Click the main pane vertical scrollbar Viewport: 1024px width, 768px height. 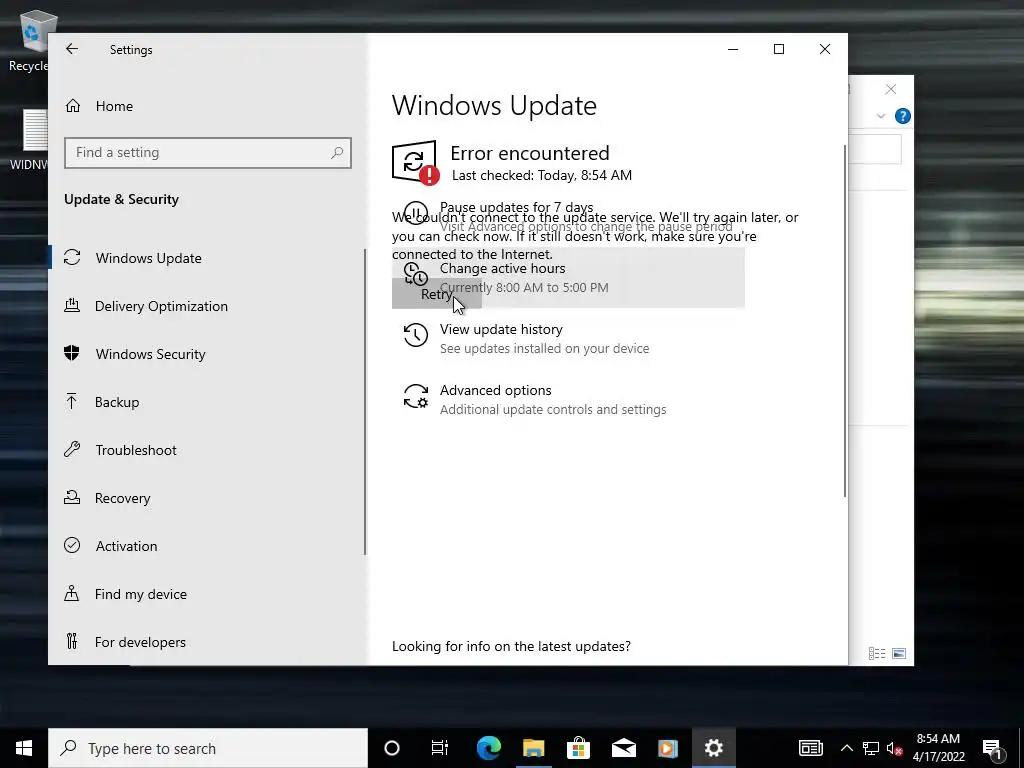pyautogui.click(x=845, y=320)
